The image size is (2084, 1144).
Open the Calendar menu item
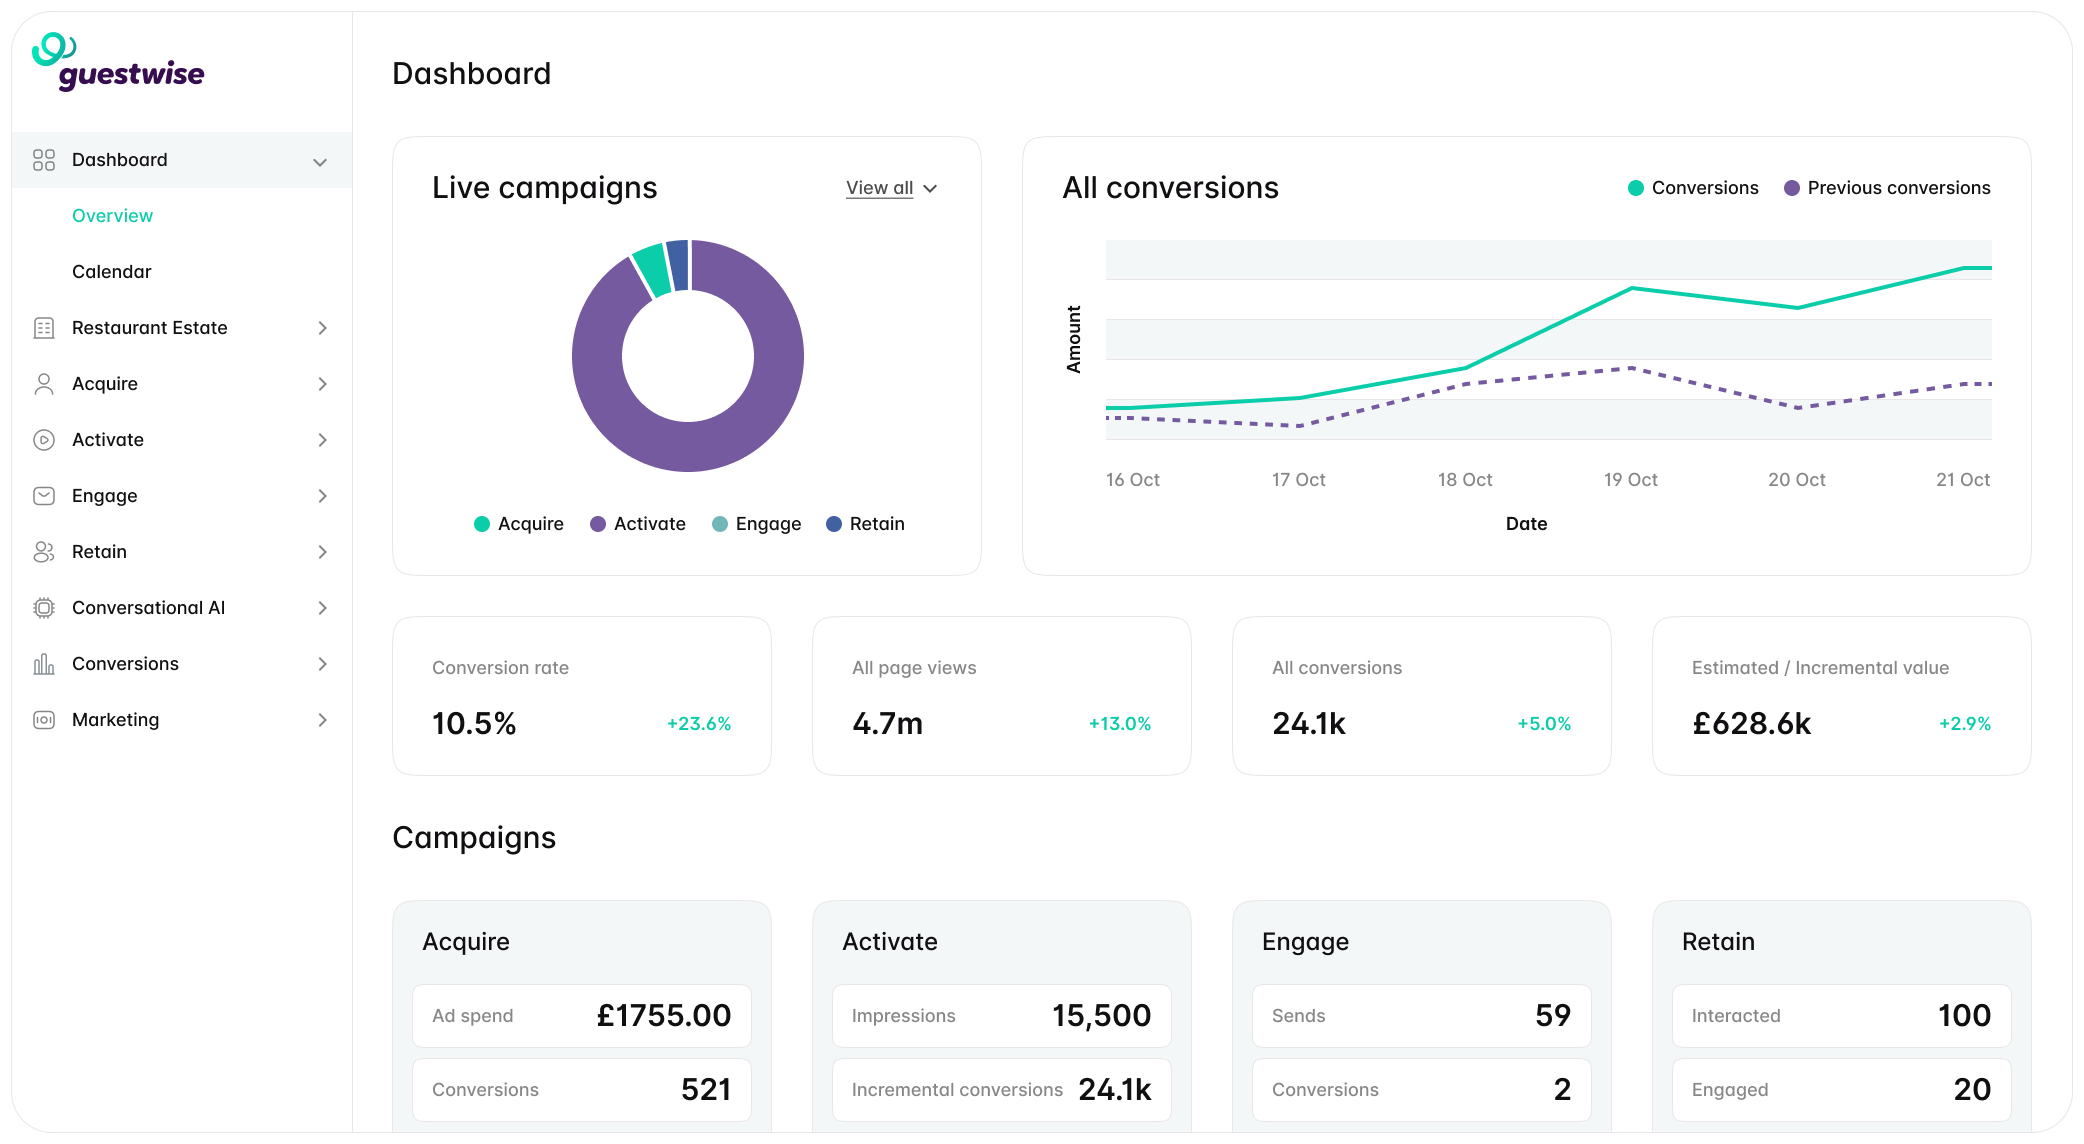click(x=111, y=272)
